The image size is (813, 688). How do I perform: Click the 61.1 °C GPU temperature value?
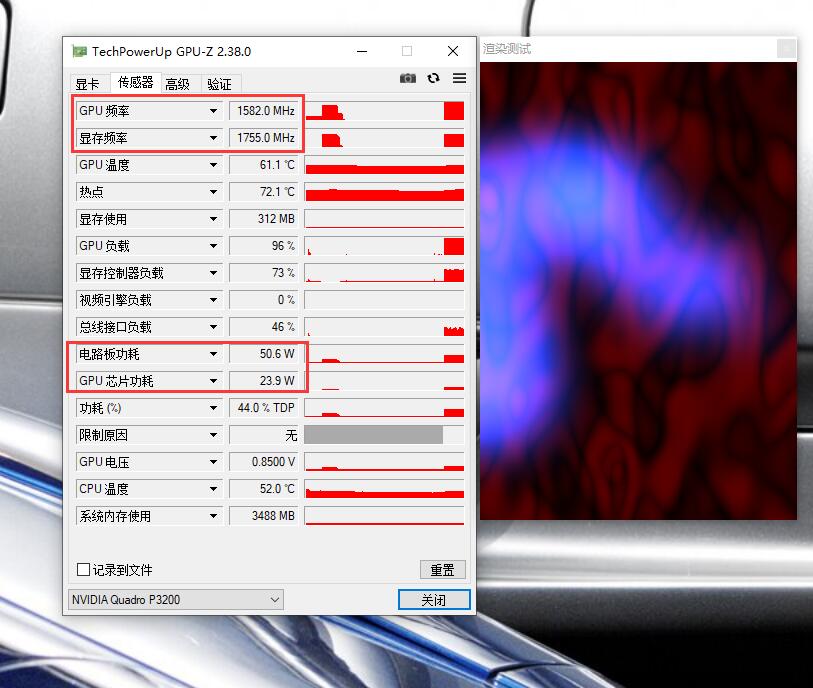[263, 165]
